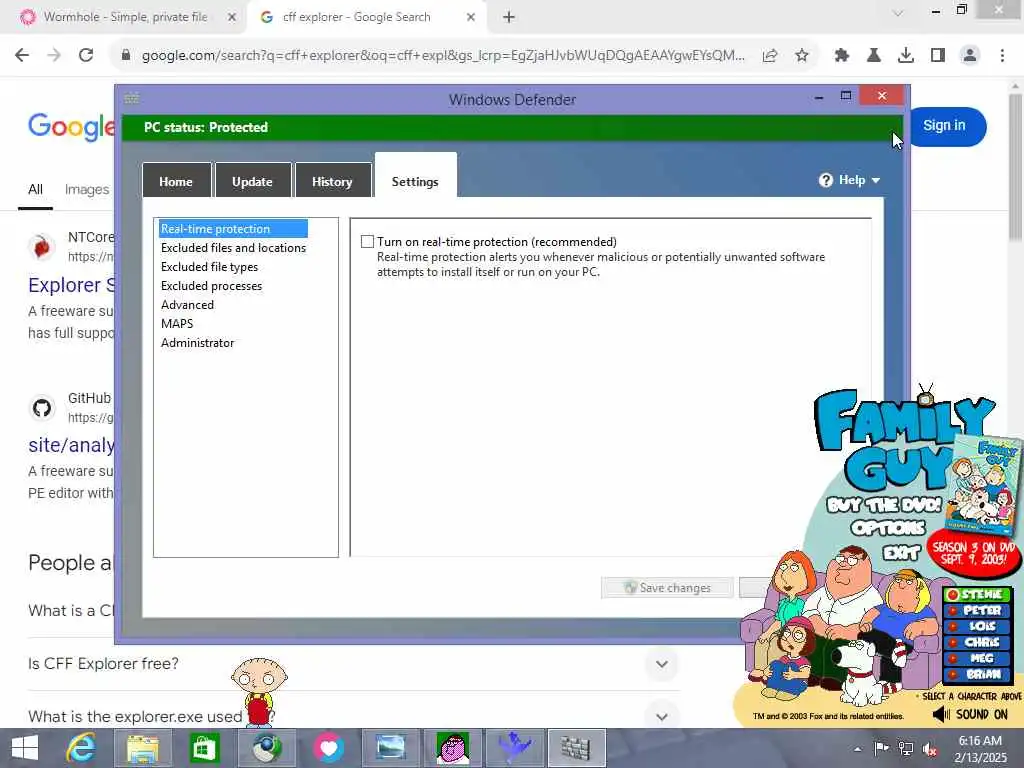
Task: Open Internet Explorer from taskbar
Action: click(81, 748)
